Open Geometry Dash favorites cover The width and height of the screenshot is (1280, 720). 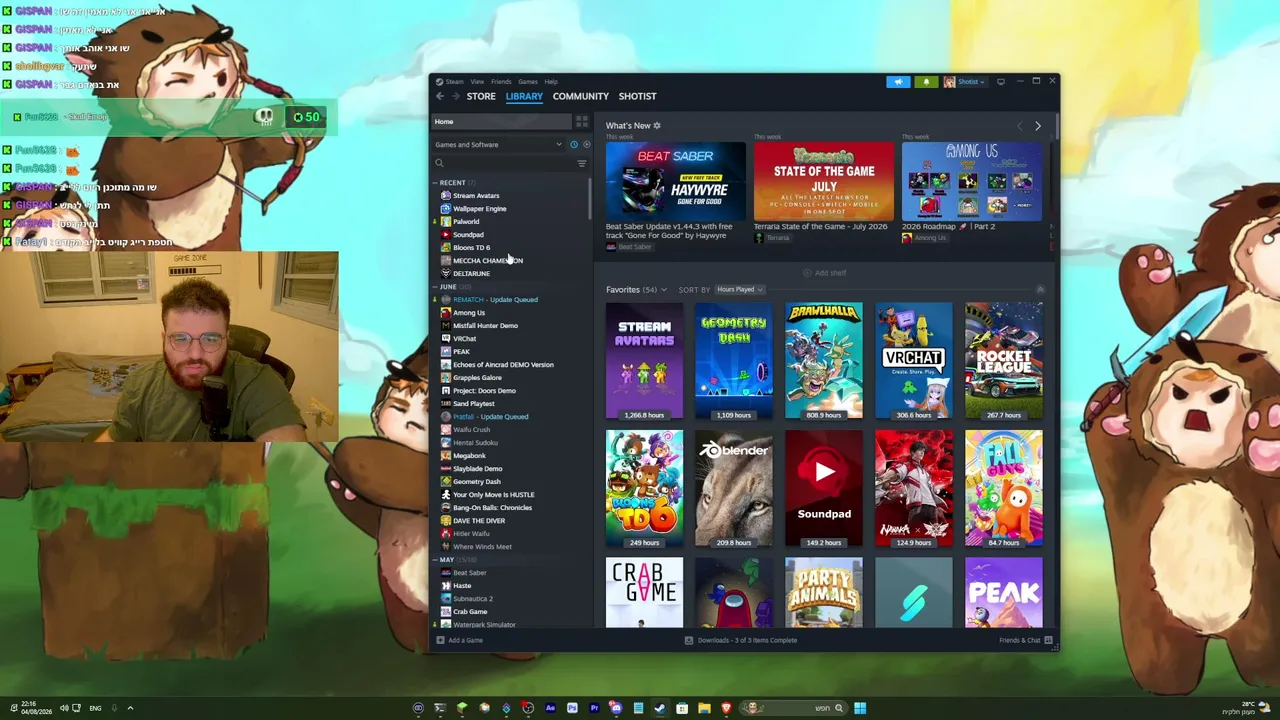pyautogui.click(x=734, y=361)
